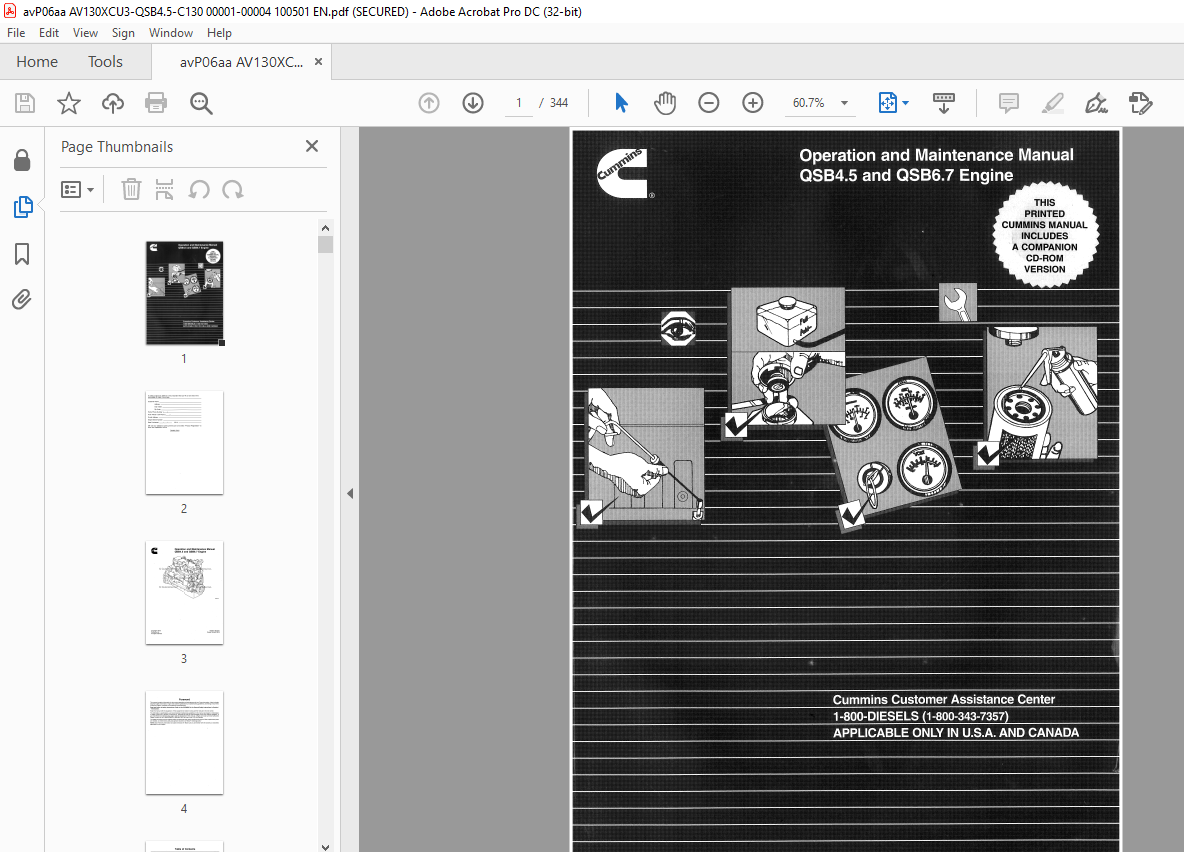Click the insert page break icon
The image size is (1184, 852).
pyautogui.click(x=164, y=190)
